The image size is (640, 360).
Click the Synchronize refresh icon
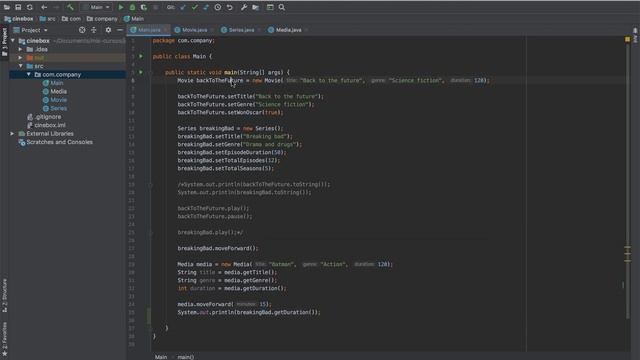click(30, 7)
